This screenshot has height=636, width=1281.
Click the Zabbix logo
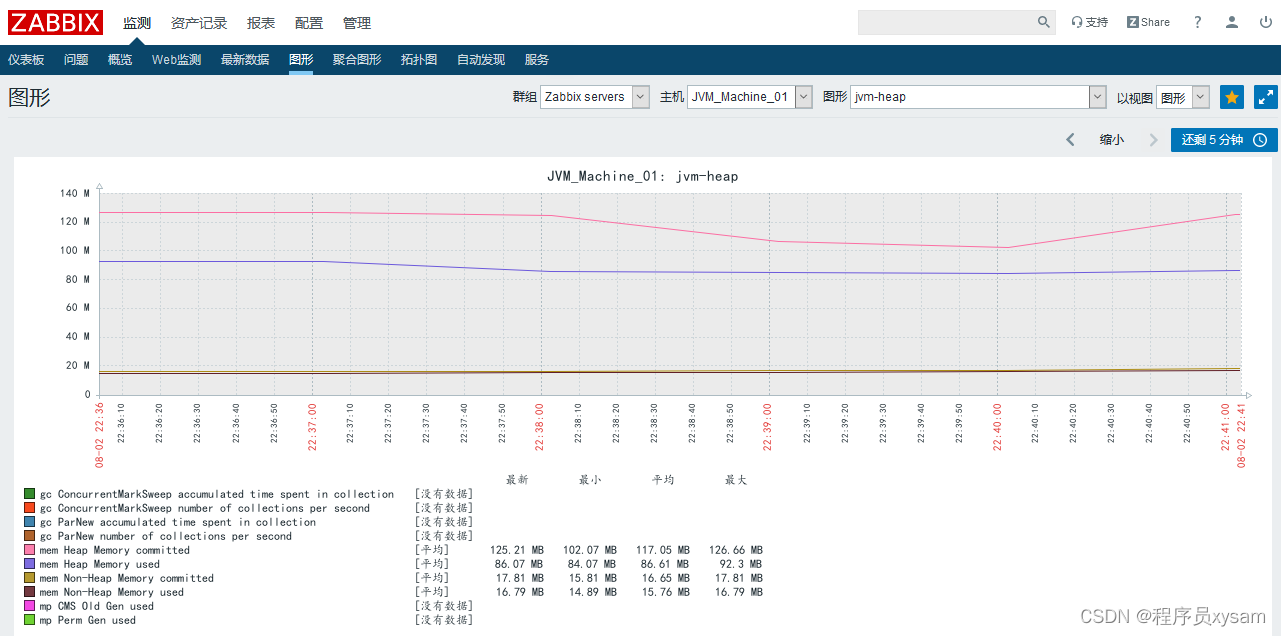[x=56, y=22]
